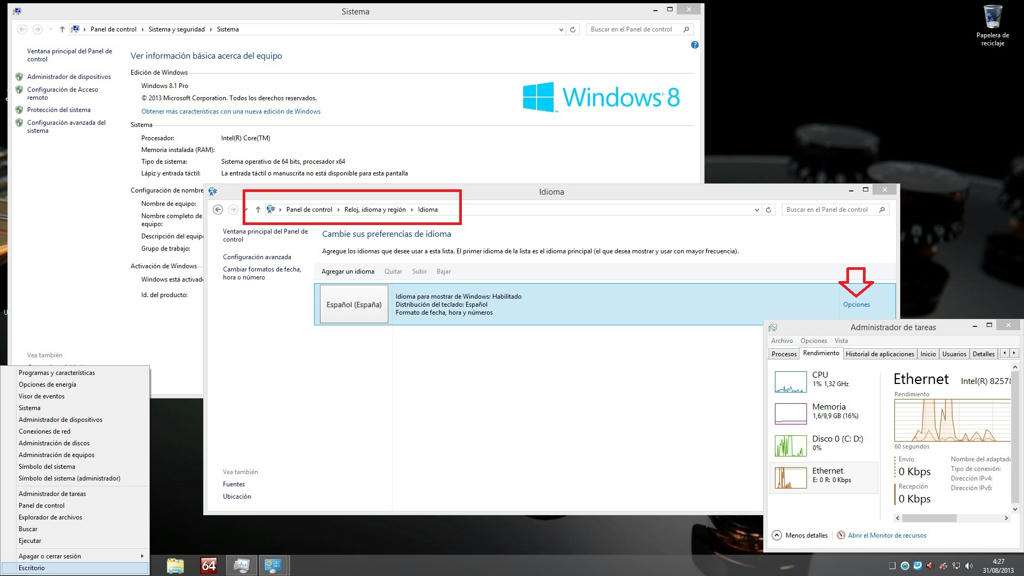Choose Visor de eventos from menu

tap(75, 396)
